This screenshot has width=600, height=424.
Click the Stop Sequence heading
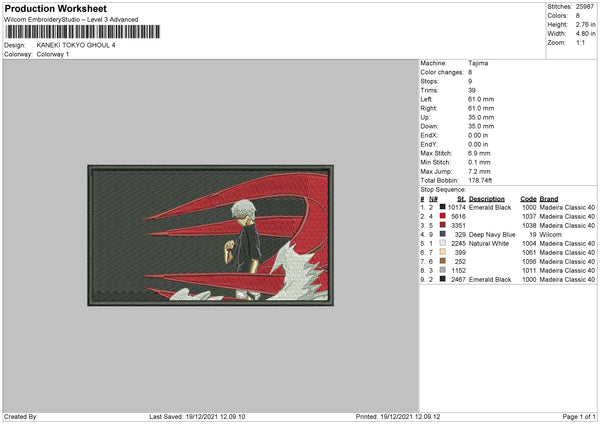pos(443,190)
